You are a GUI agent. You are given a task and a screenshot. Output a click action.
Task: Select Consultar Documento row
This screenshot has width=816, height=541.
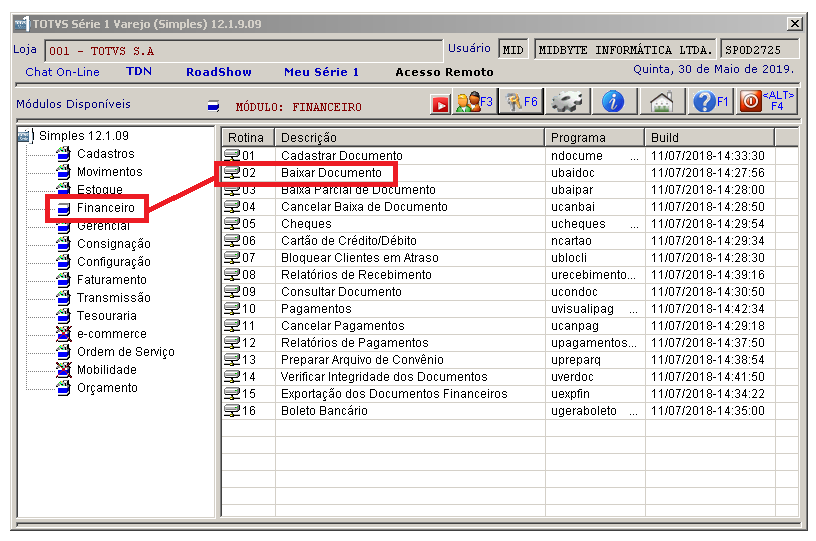coord(510,291)
